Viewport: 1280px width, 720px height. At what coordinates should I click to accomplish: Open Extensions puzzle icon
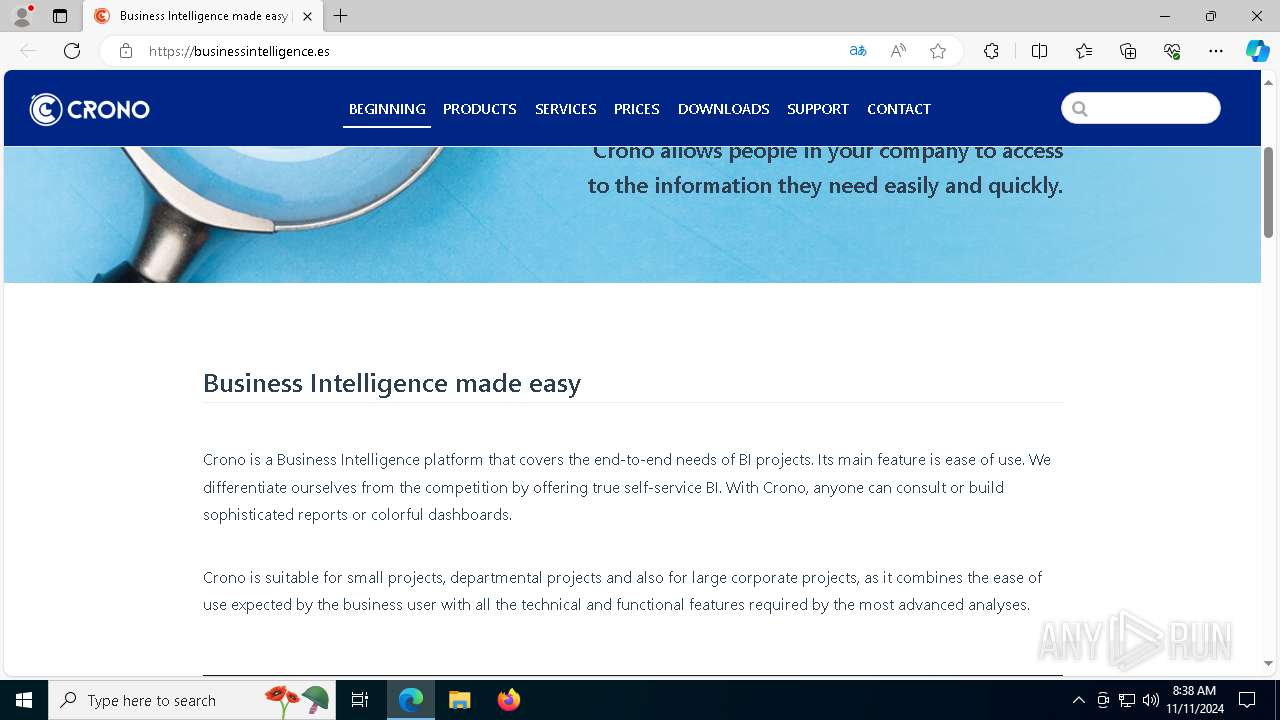991,51
